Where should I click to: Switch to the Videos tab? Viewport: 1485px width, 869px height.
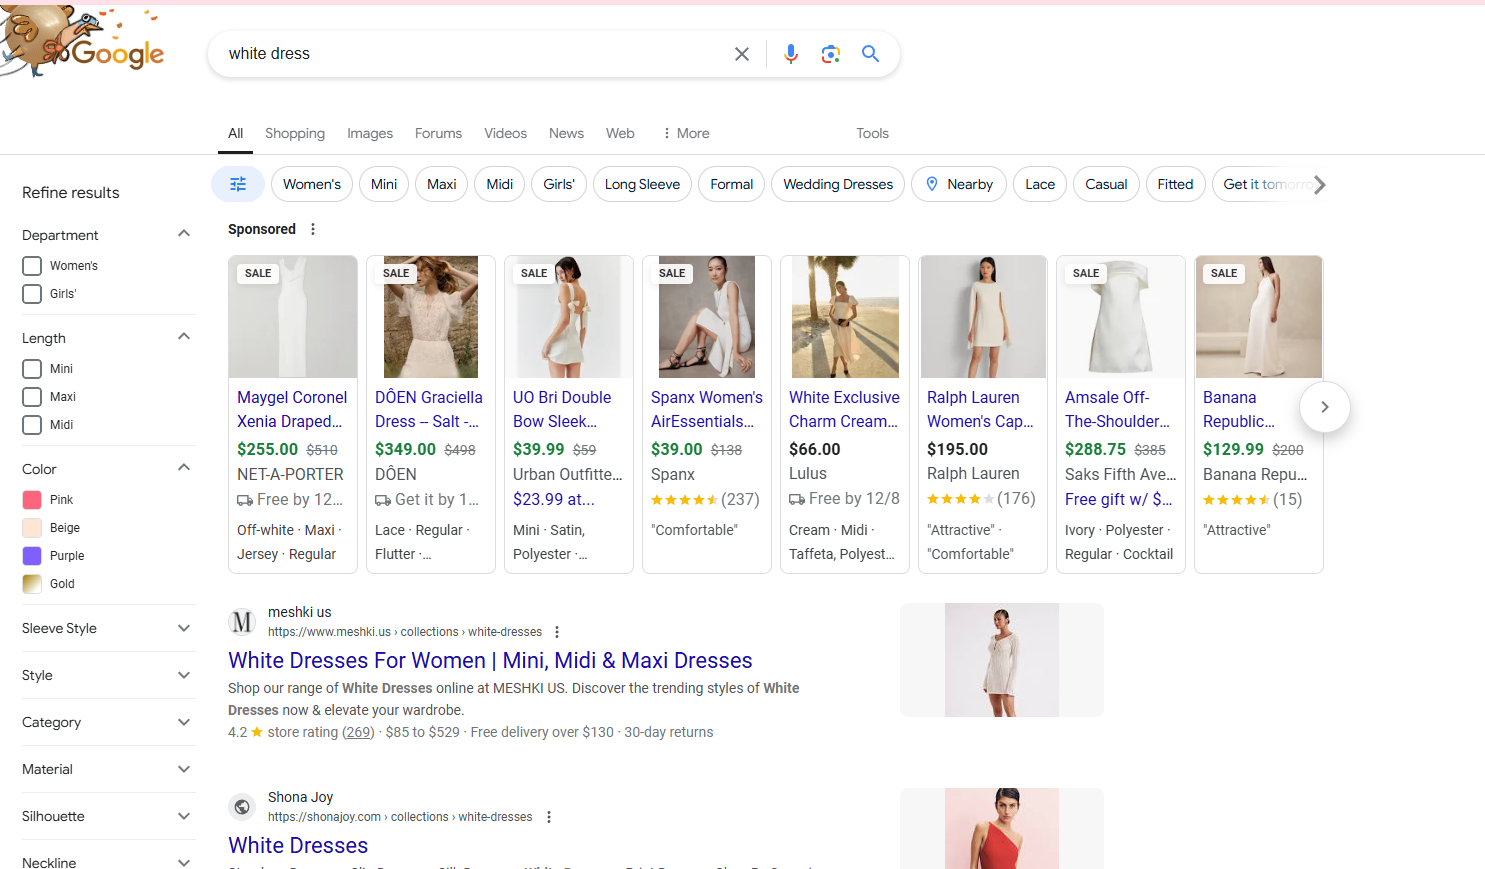505,133
